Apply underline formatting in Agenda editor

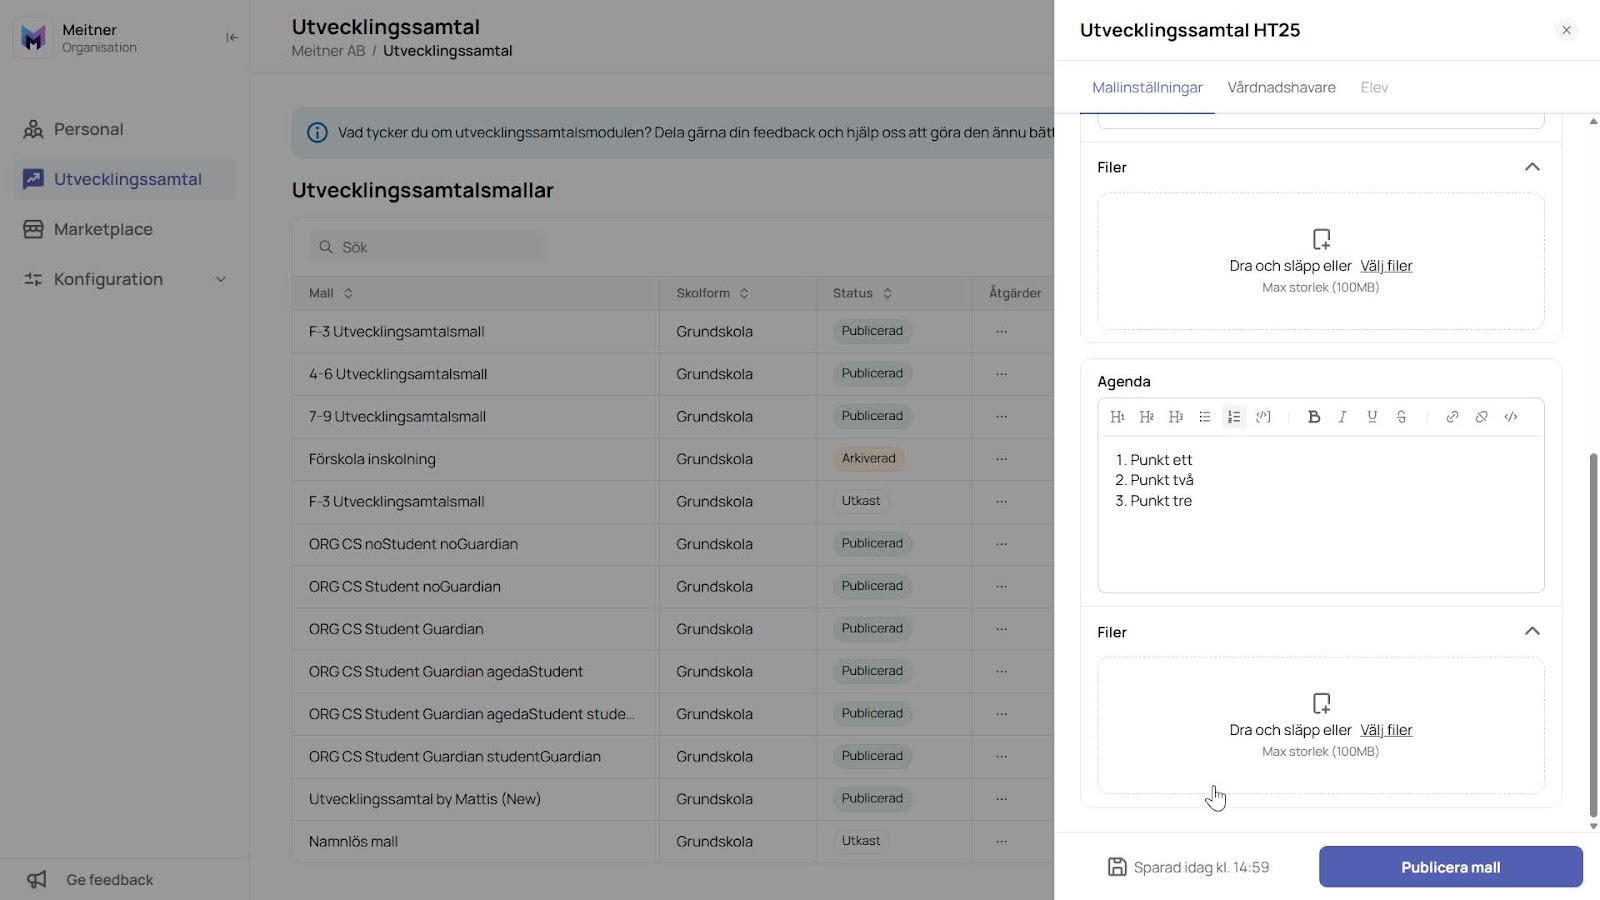tap(1372, 417)
